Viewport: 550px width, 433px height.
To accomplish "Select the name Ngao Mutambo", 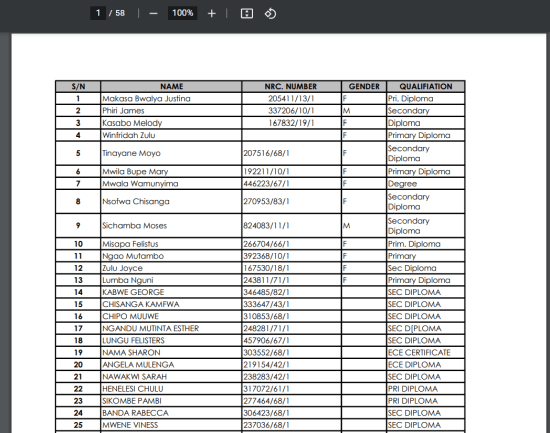I will 133,256.
